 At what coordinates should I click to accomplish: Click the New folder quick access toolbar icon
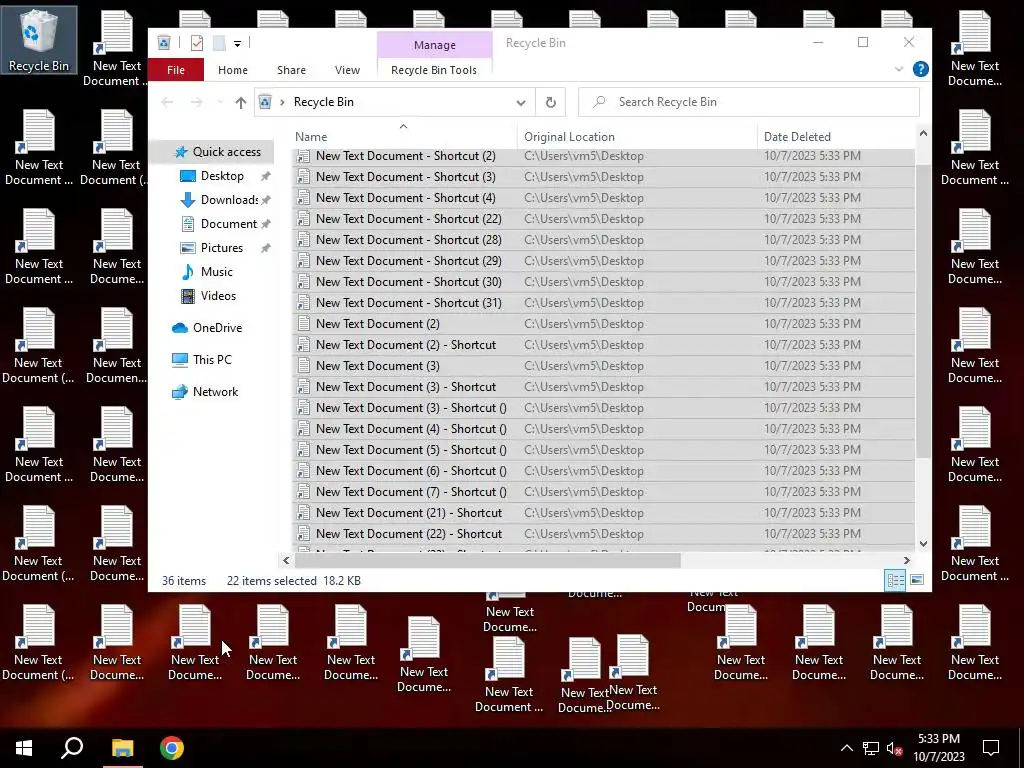(x=219, y=44)
